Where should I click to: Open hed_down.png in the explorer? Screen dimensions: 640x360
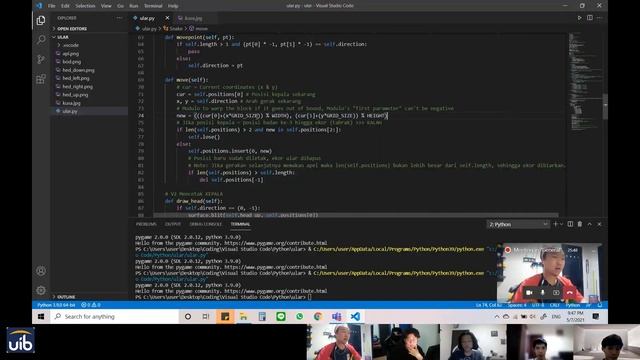(x=78, y=70)
